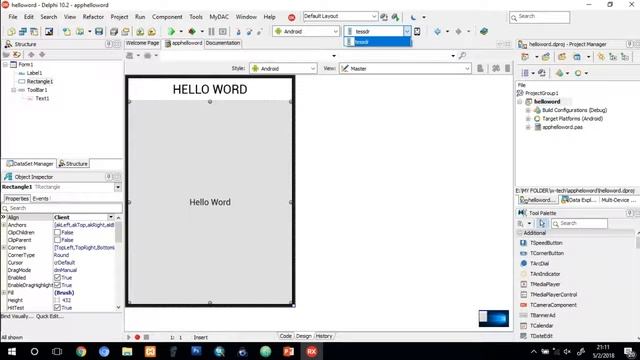Open PowerPoint from the taskbar
The image size is (640, 360).
[289, 351]
